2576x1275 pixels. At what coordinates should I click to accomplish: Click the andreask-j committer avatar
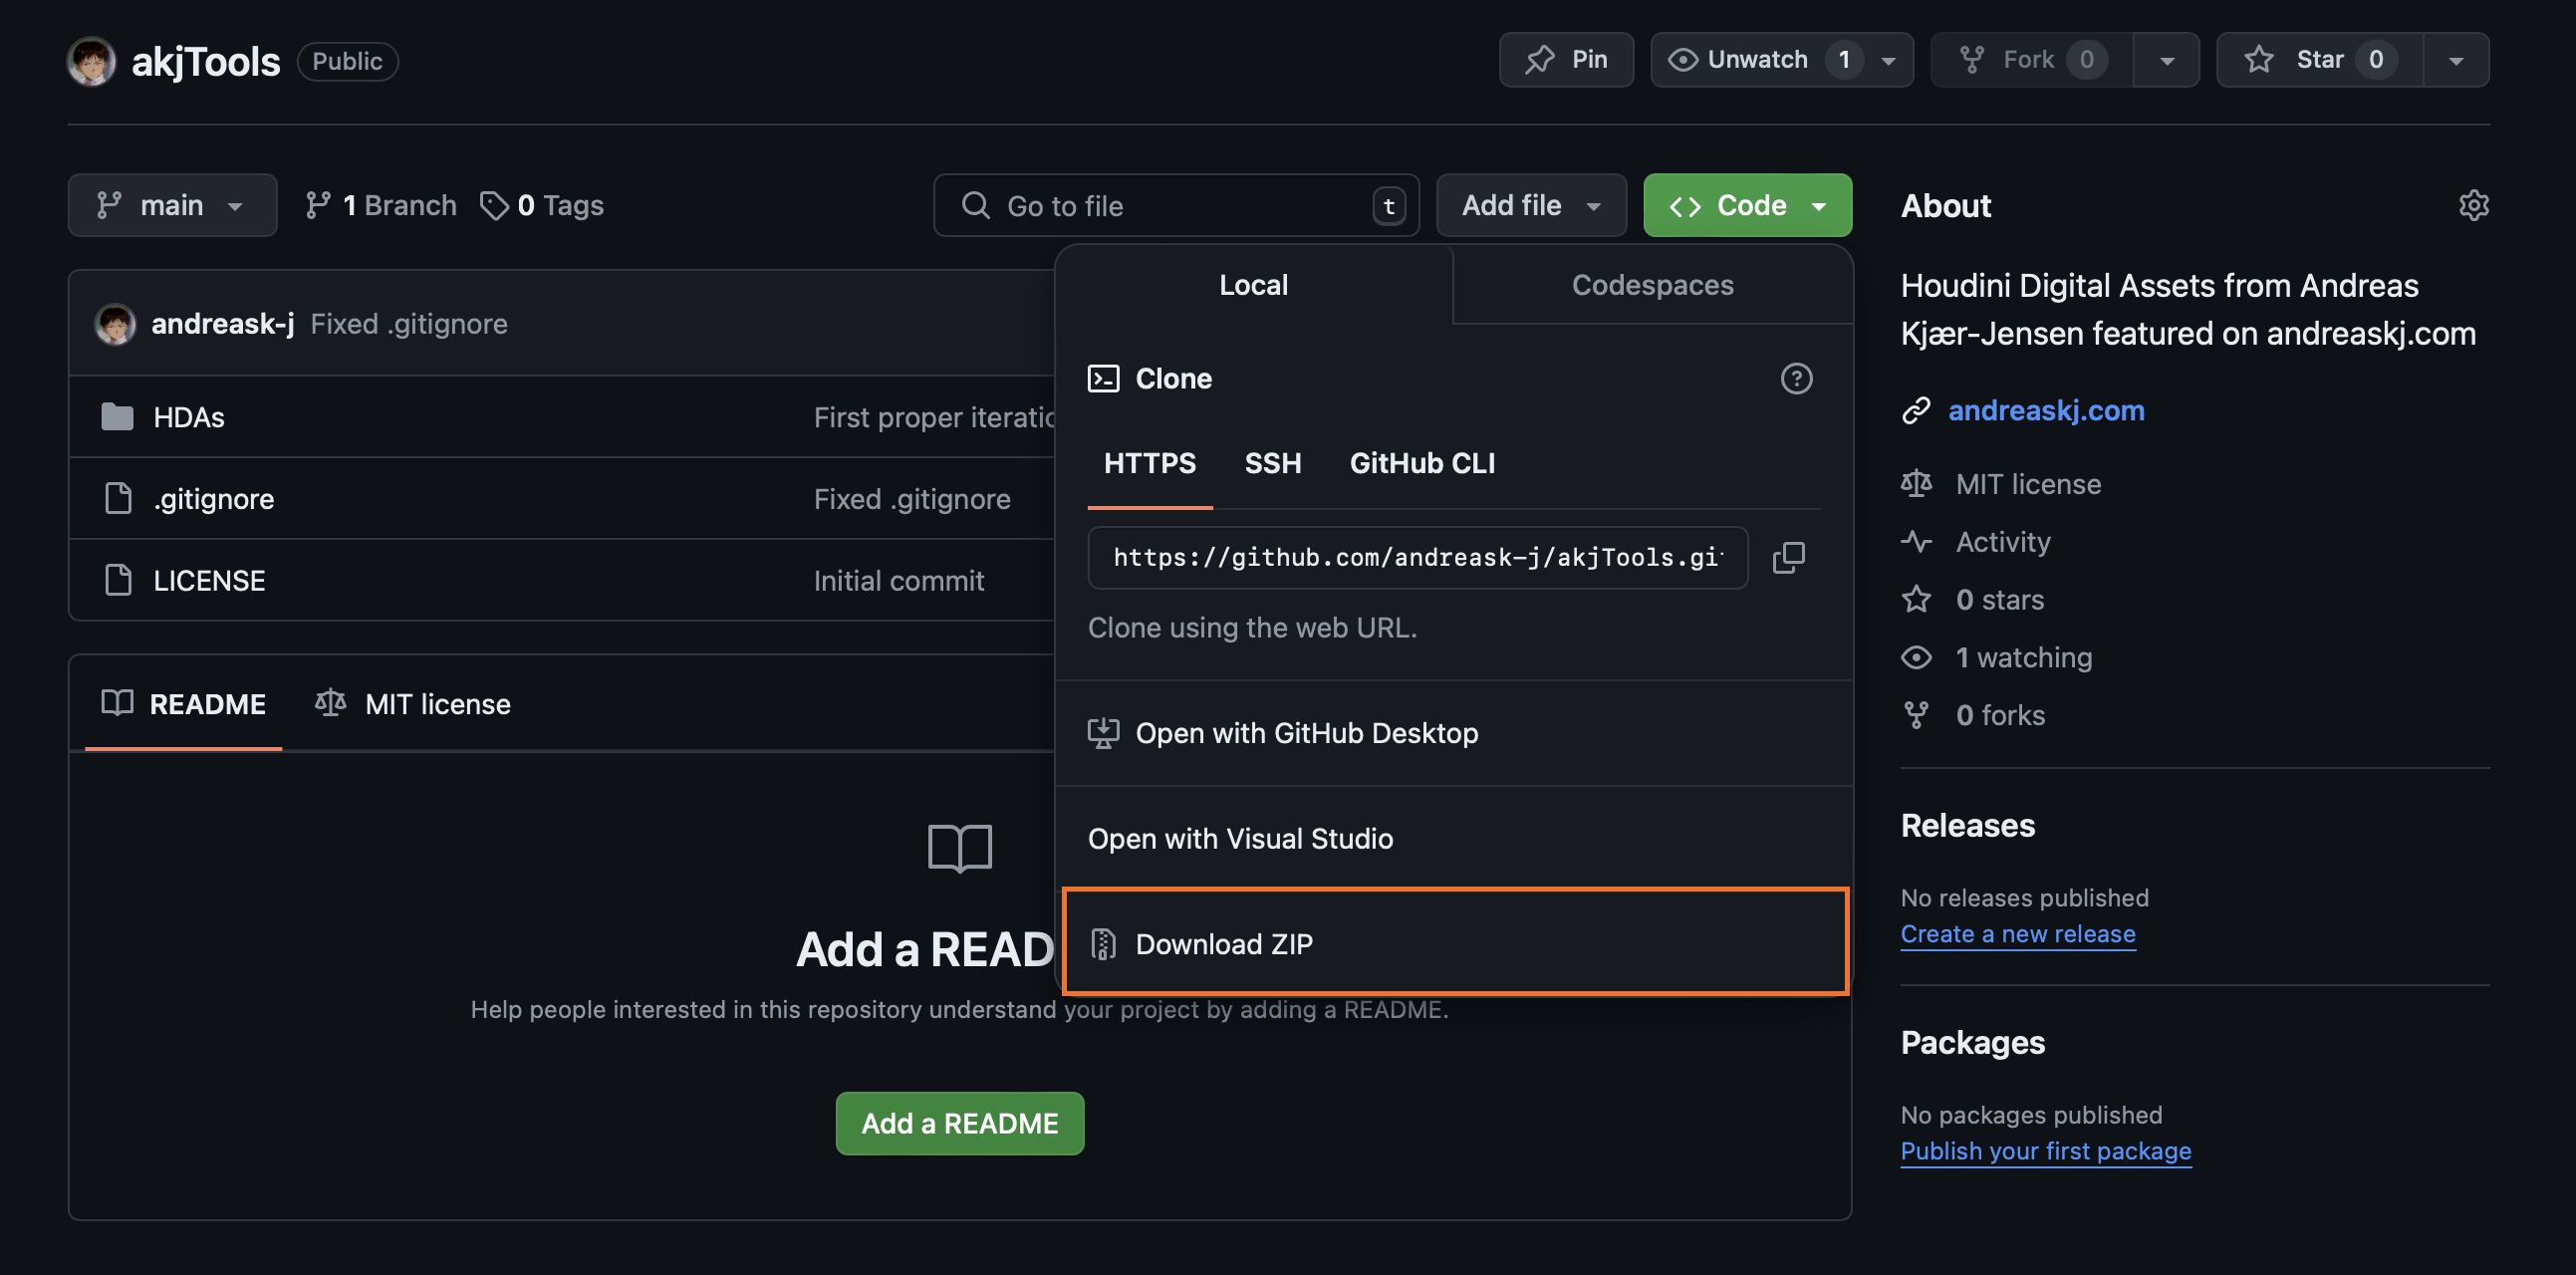pos(115,324)
